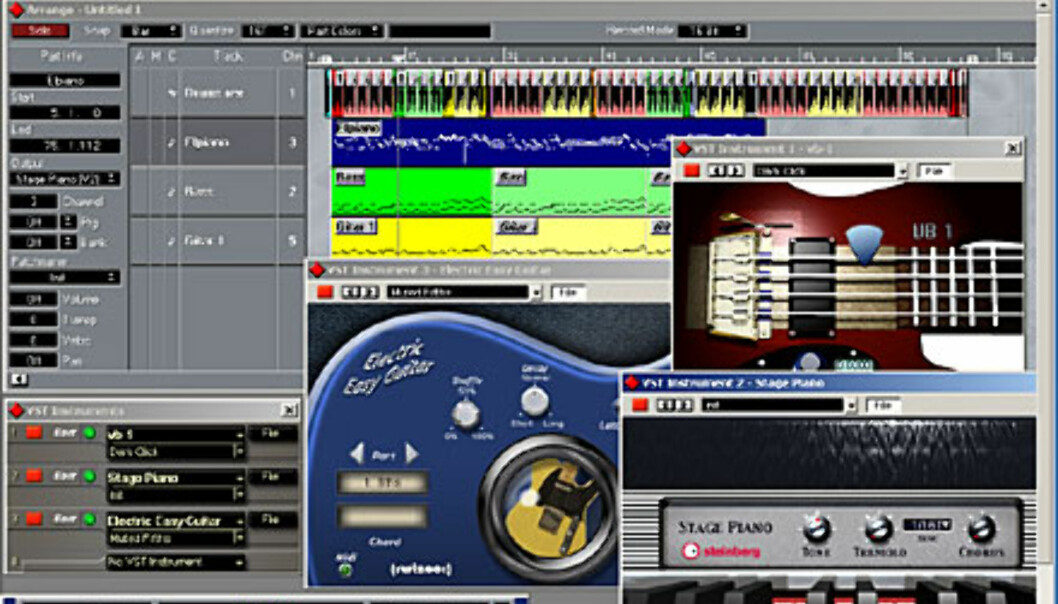This screenshot has width=1058, height=604.
Task: Open the Stage Piano instrument selector dropdown
Action: (x=175, y=478)
